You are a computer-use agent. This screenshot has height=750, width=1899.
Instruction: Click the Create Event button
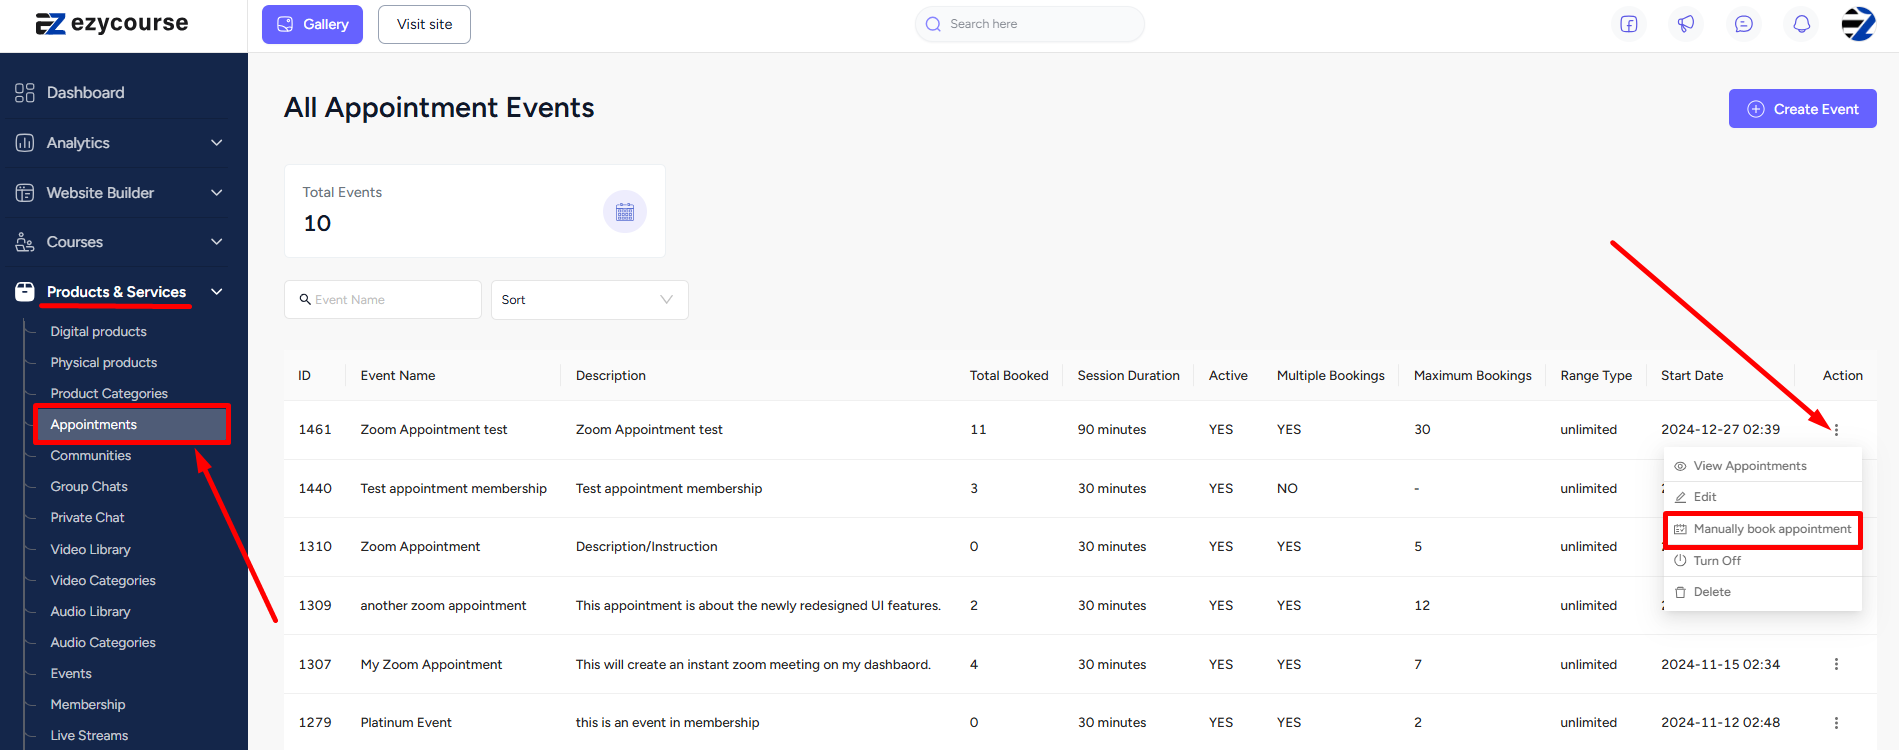1803,109
